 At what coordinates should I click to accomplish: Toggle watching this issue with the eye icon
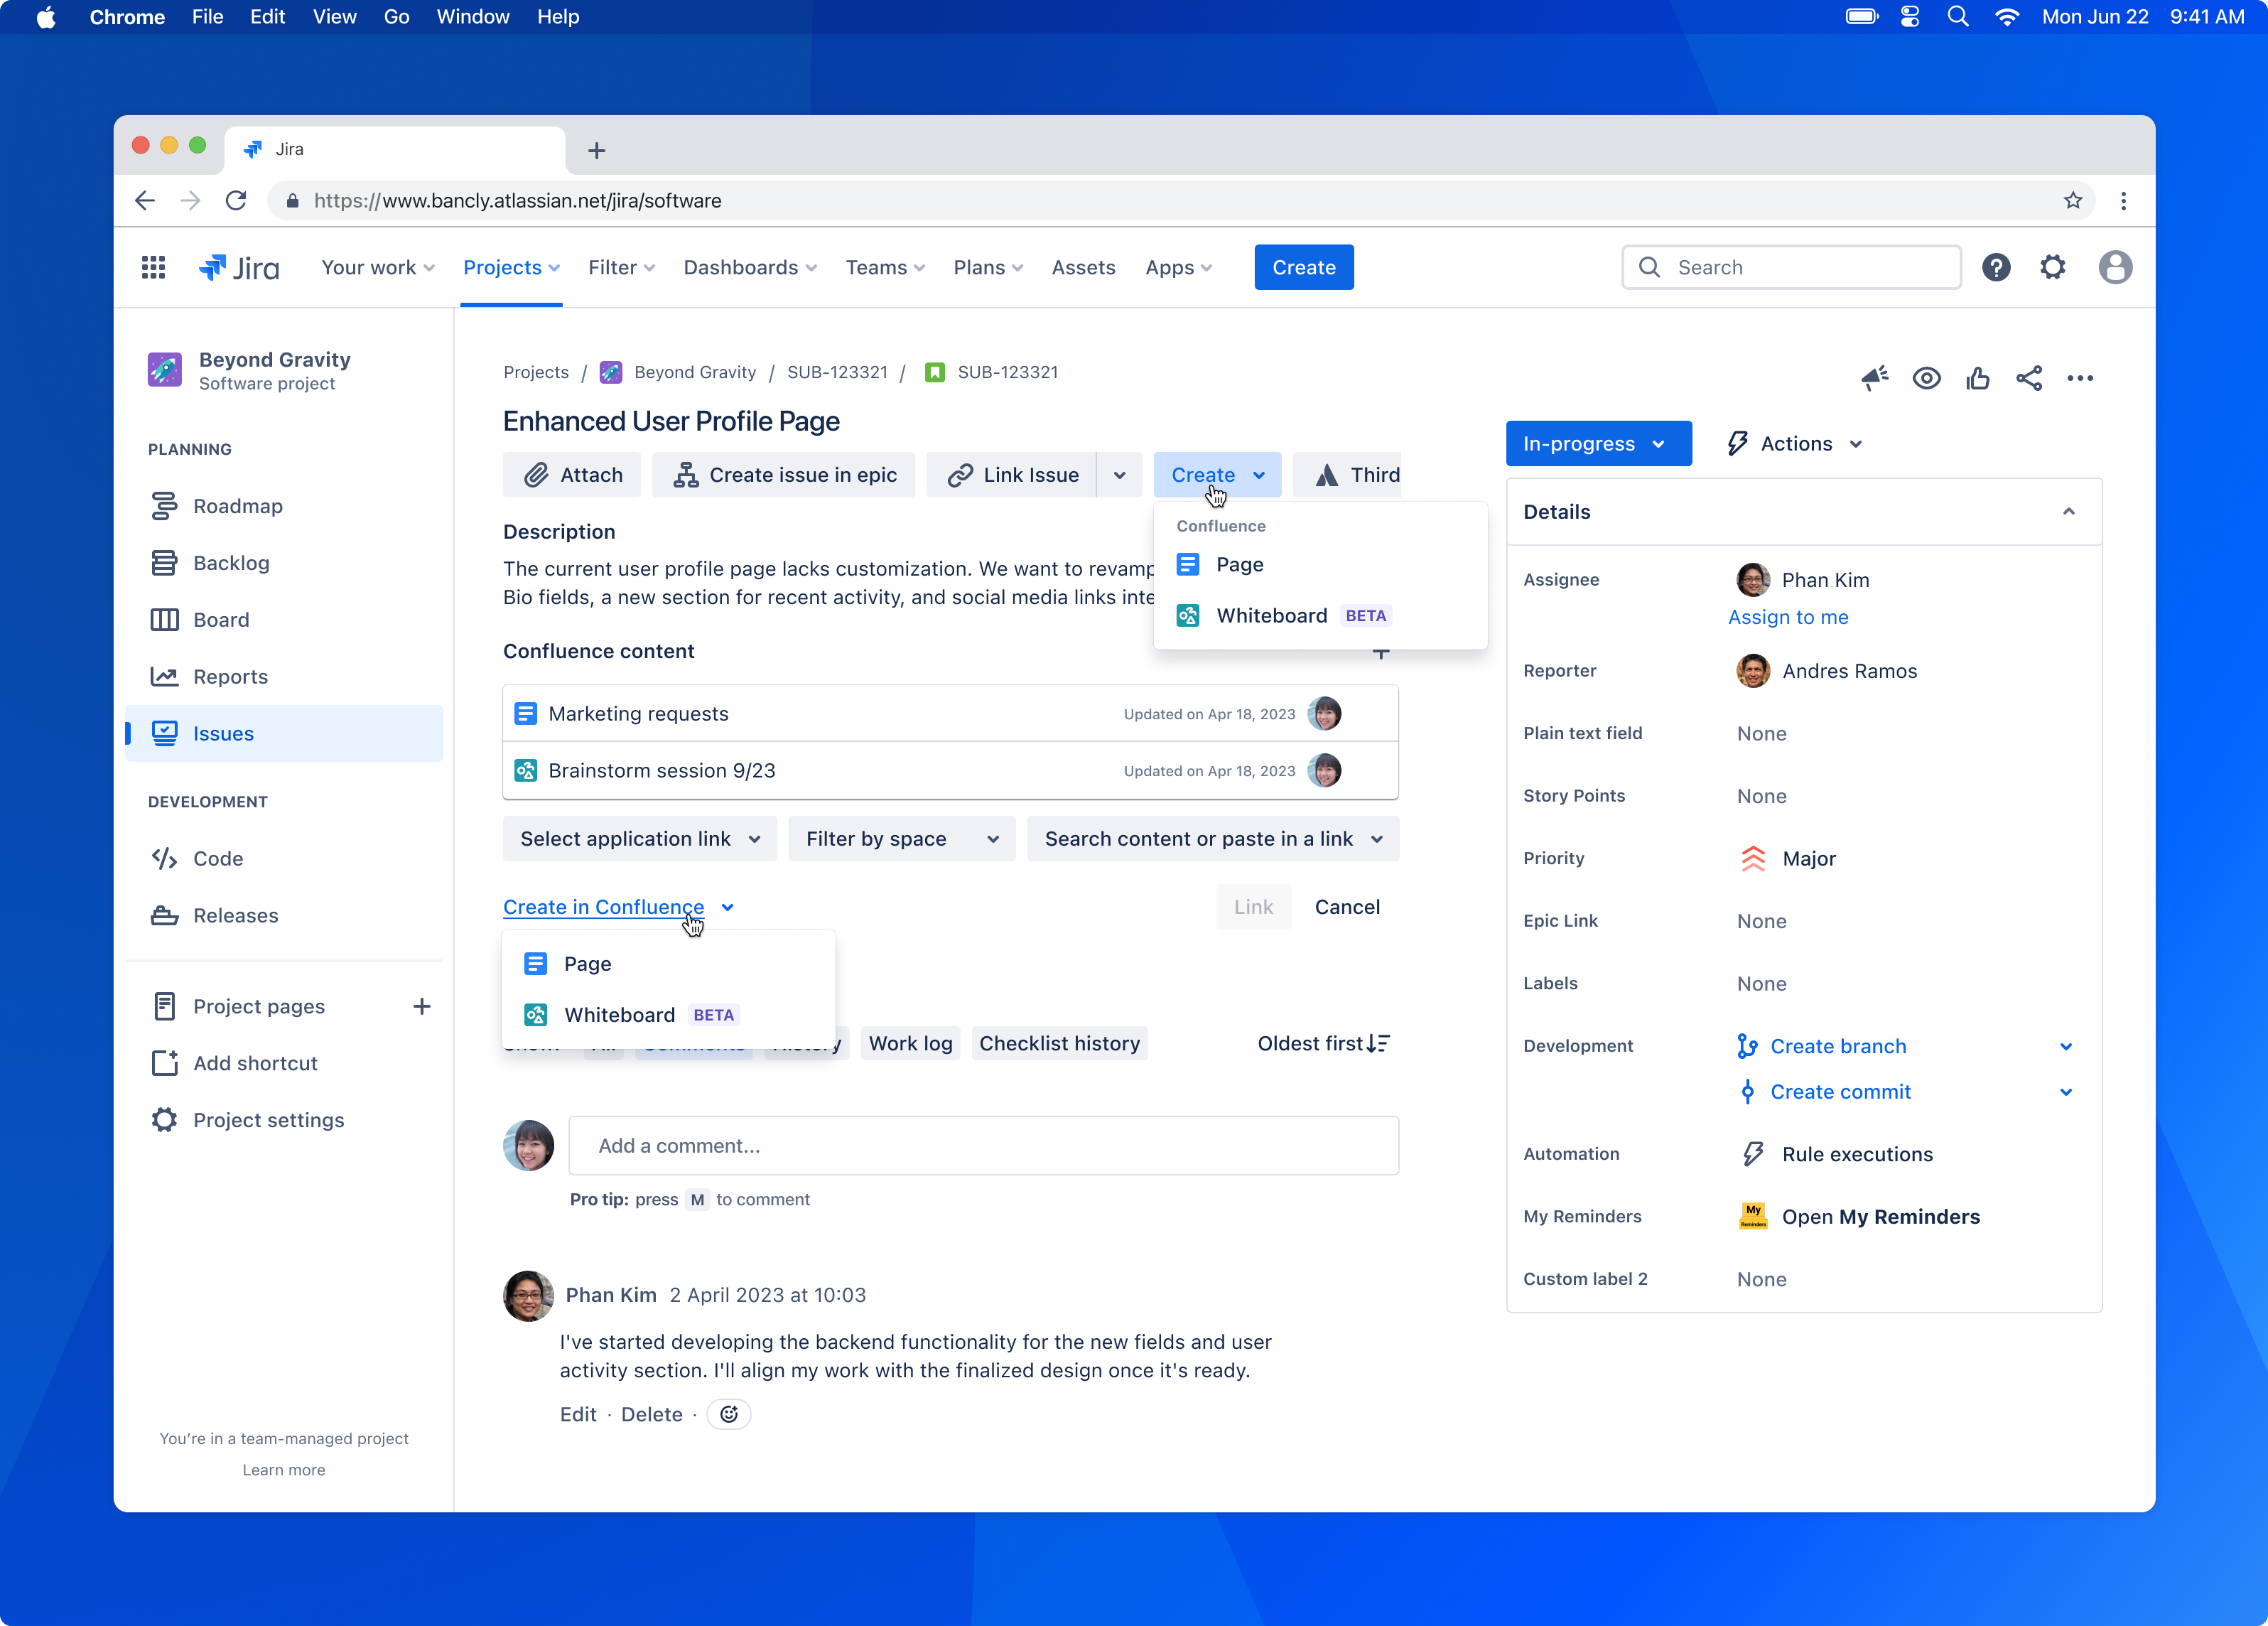[x=1927, y=378]
